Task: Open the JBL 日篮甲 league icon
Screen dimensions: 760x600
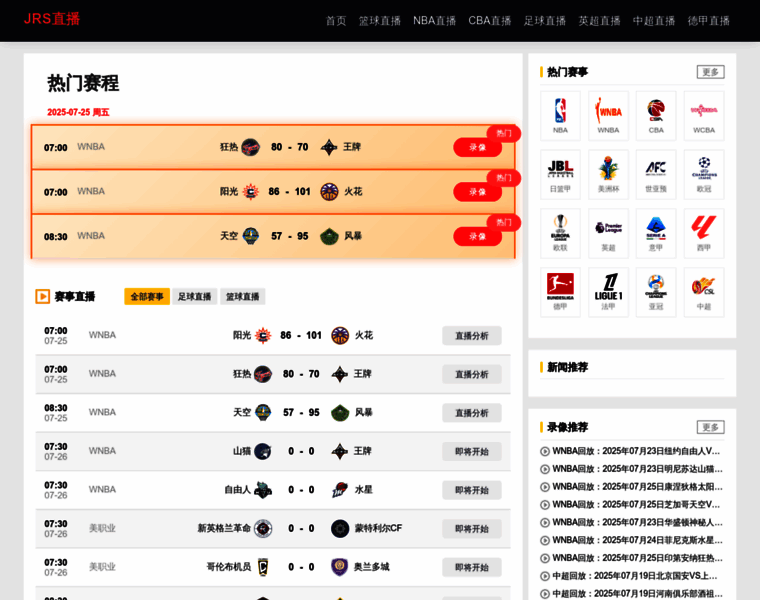Action: pos(560,174)
